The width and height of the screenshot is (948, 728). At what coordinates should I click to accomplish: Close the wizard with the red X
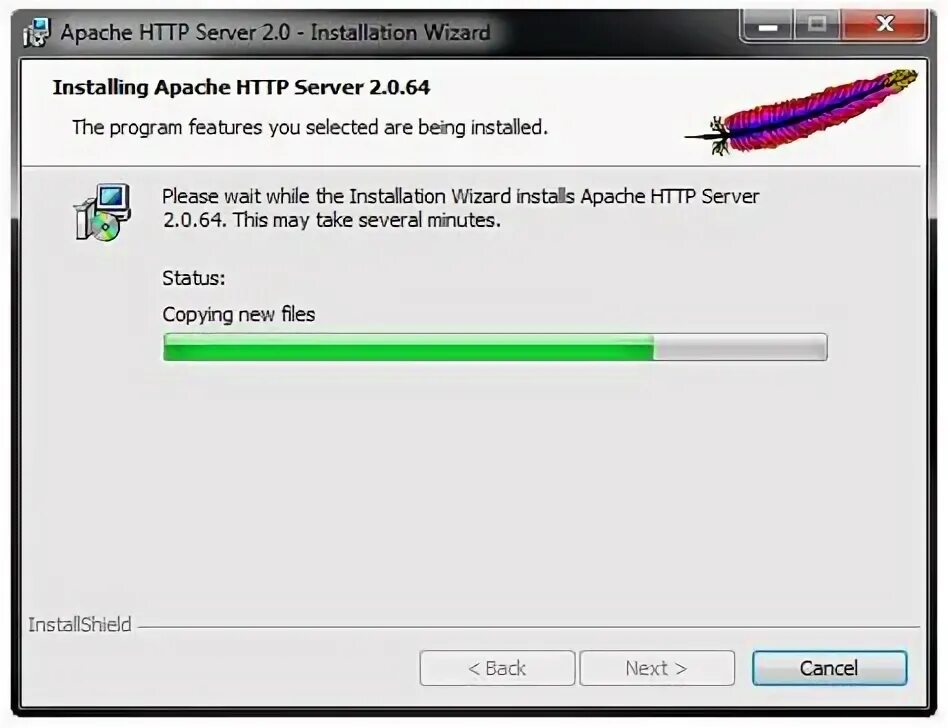pyautogui.click(x=885, y=26)
